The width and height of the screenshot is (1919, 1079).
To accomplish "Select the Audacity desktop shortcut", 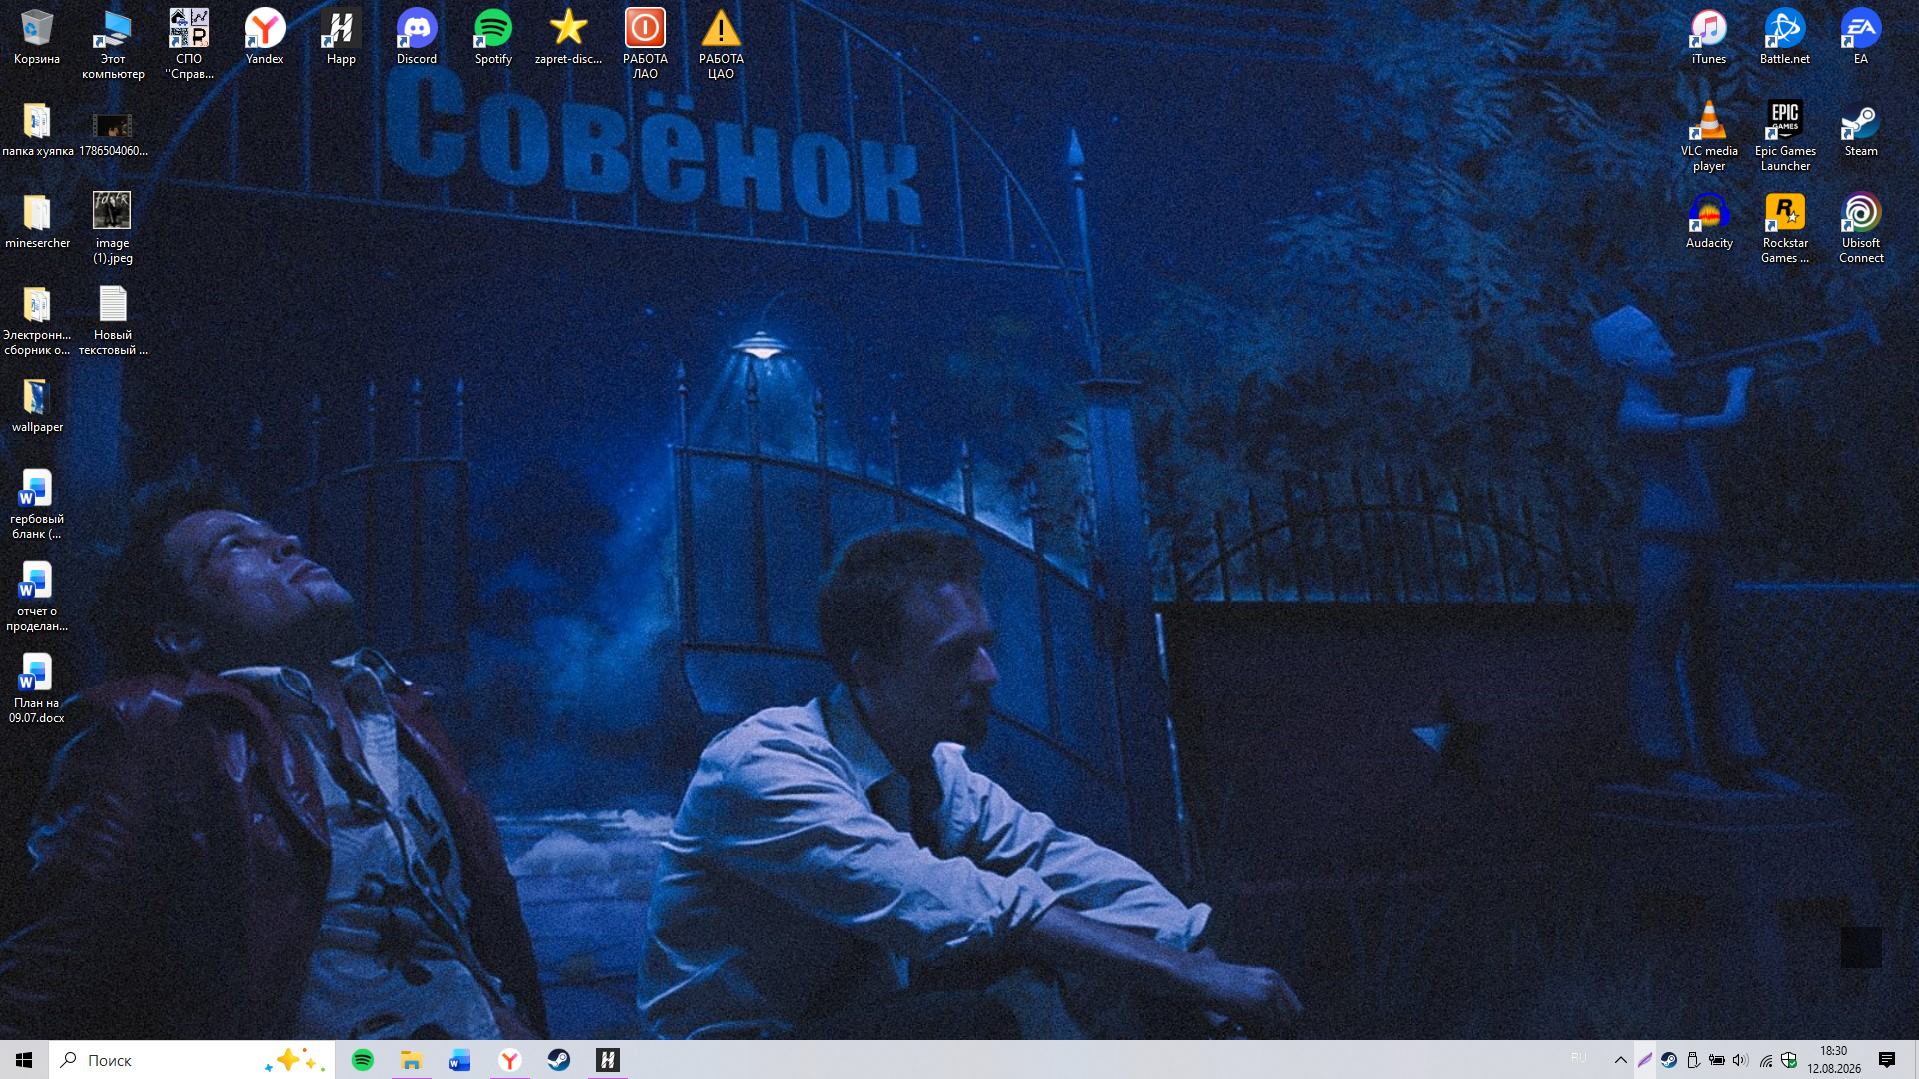I will pyautogui.click(x=1709, y=222).
